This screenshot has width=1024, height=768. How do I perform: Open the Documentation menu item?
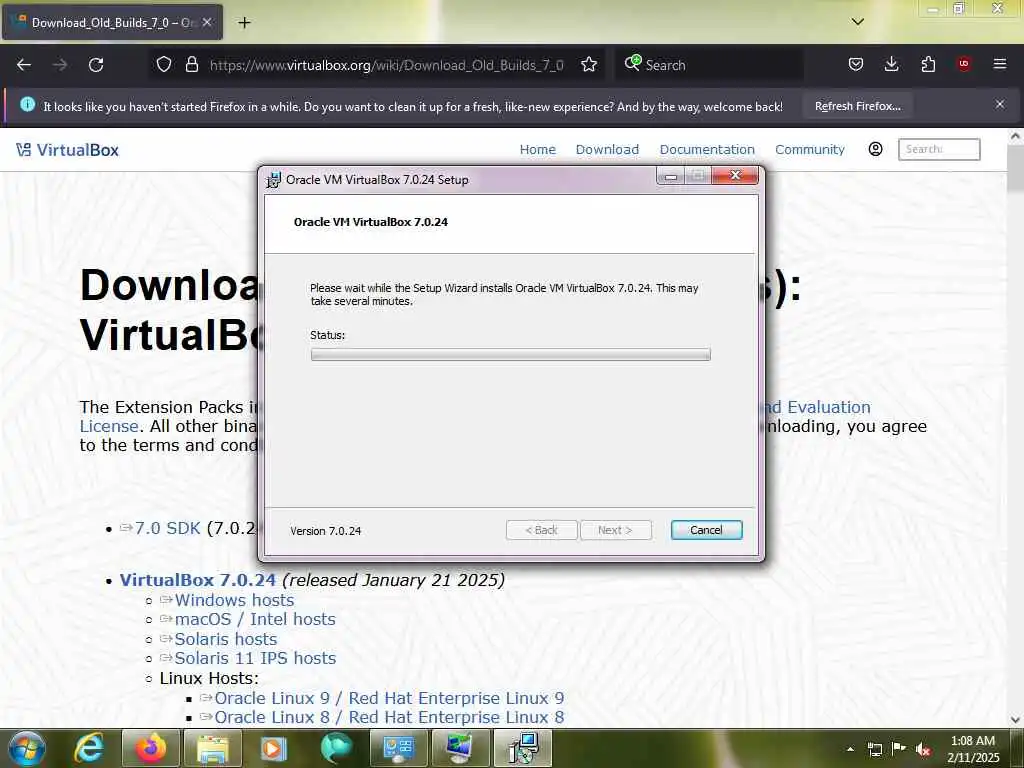[x=707, y=150]
